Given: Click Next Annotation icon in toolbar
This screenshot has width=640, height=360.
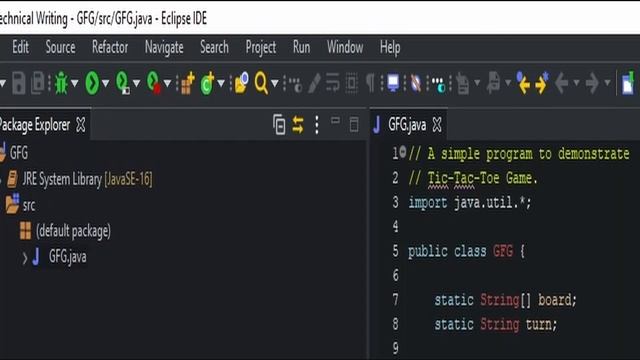Looking at the screenshot, I should 462,83.
